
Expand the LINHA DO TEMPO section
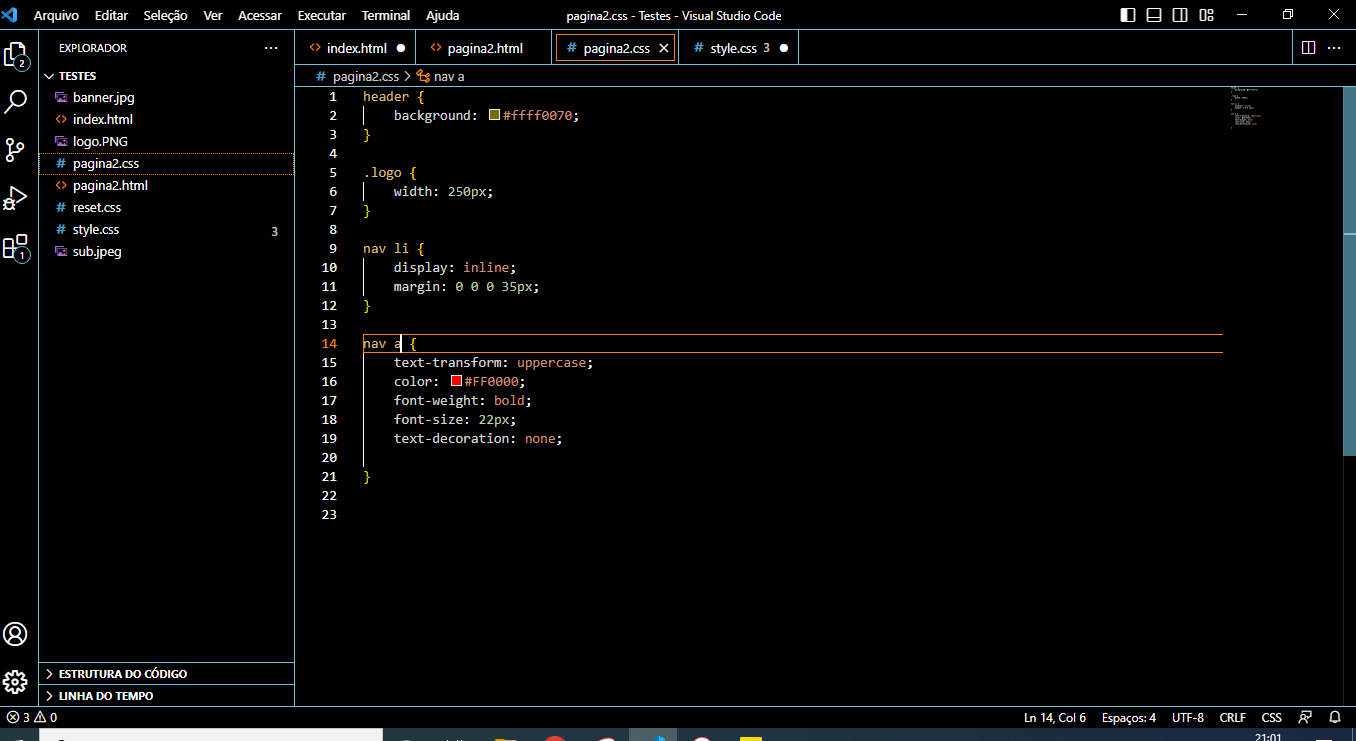coord(166,696)
